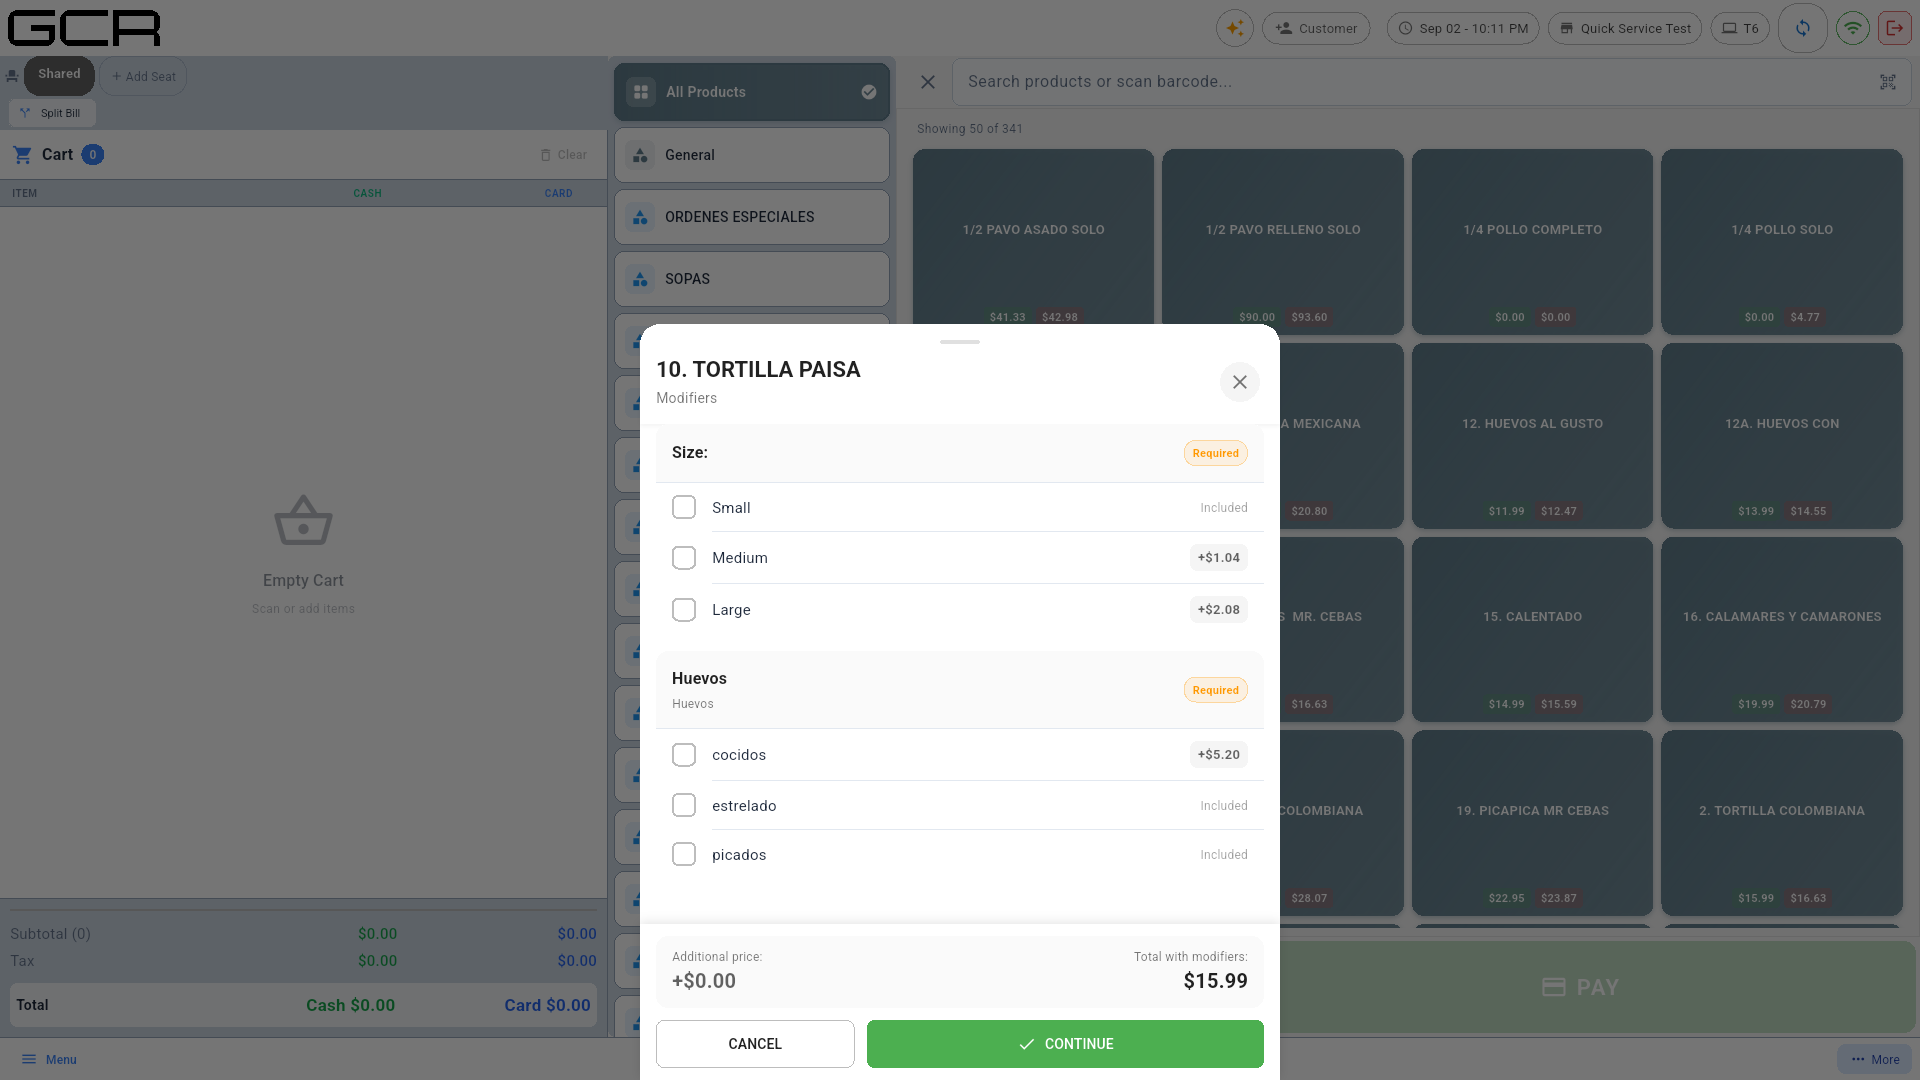Close the modifiers dialog
The width and height of the screenshot is (1920, 1080).
pyautogui.click(x=1240, y=382)
